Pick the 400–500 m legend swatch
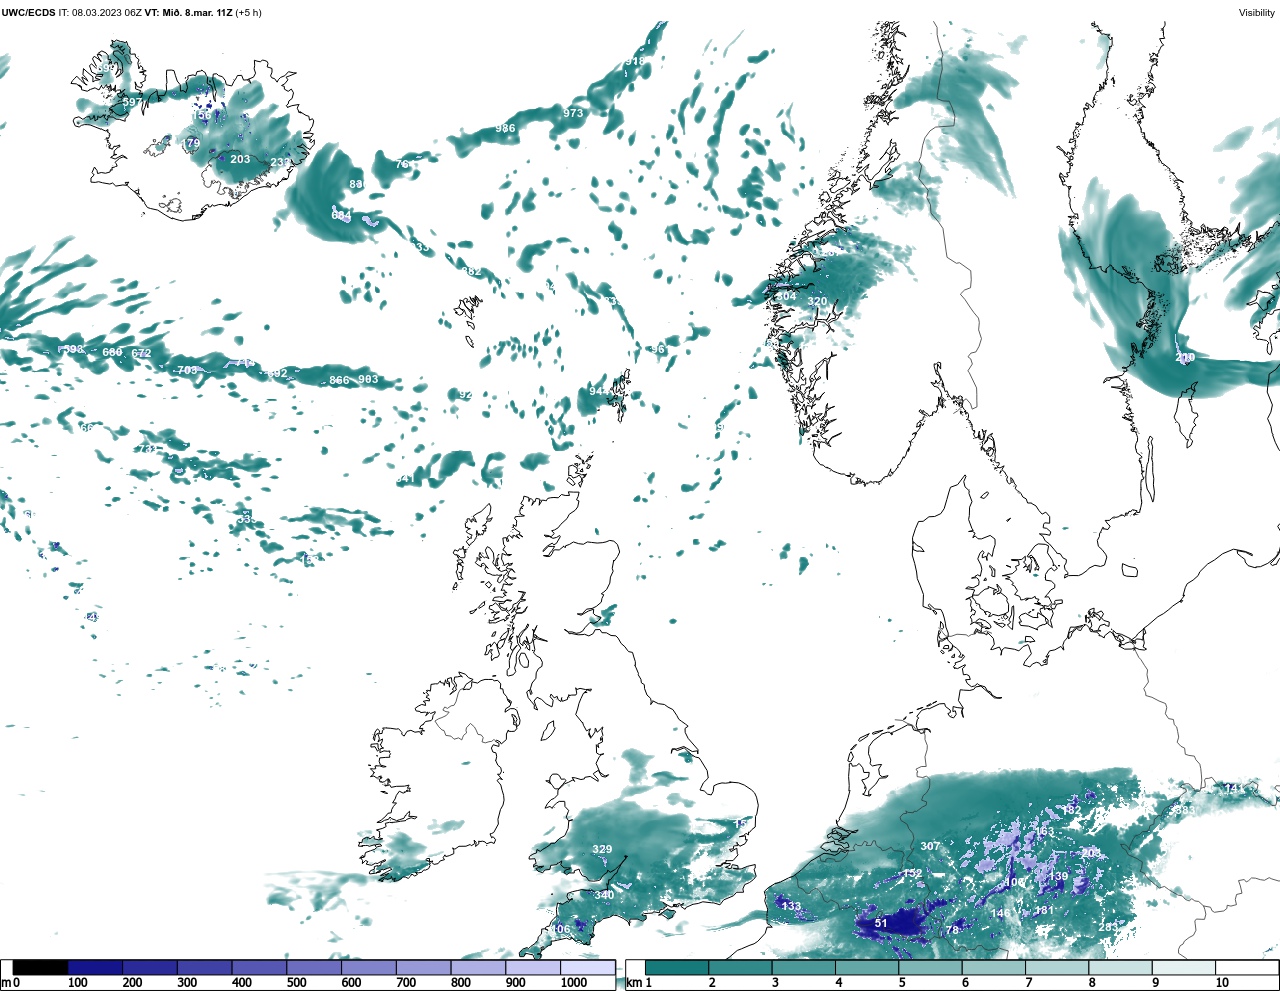Viewport: 1280px width, 991px height. point(259,968)
